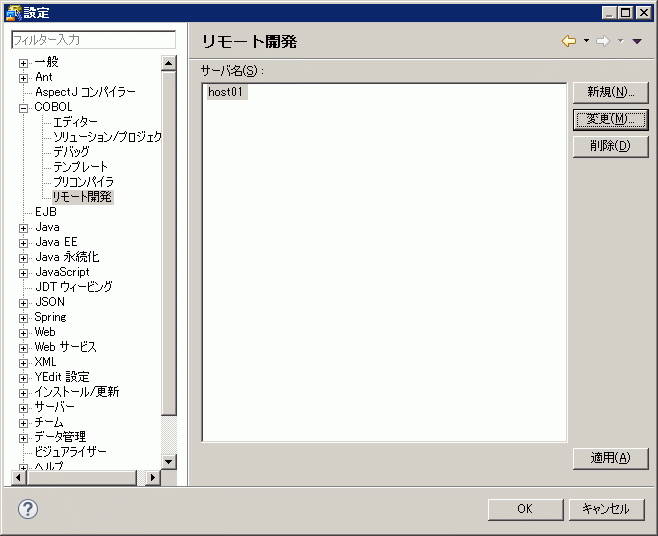Image resolution: width=658 pixels, height=536 pixels.
Task: Expand the Java tree node
Action: click(24, 228)
